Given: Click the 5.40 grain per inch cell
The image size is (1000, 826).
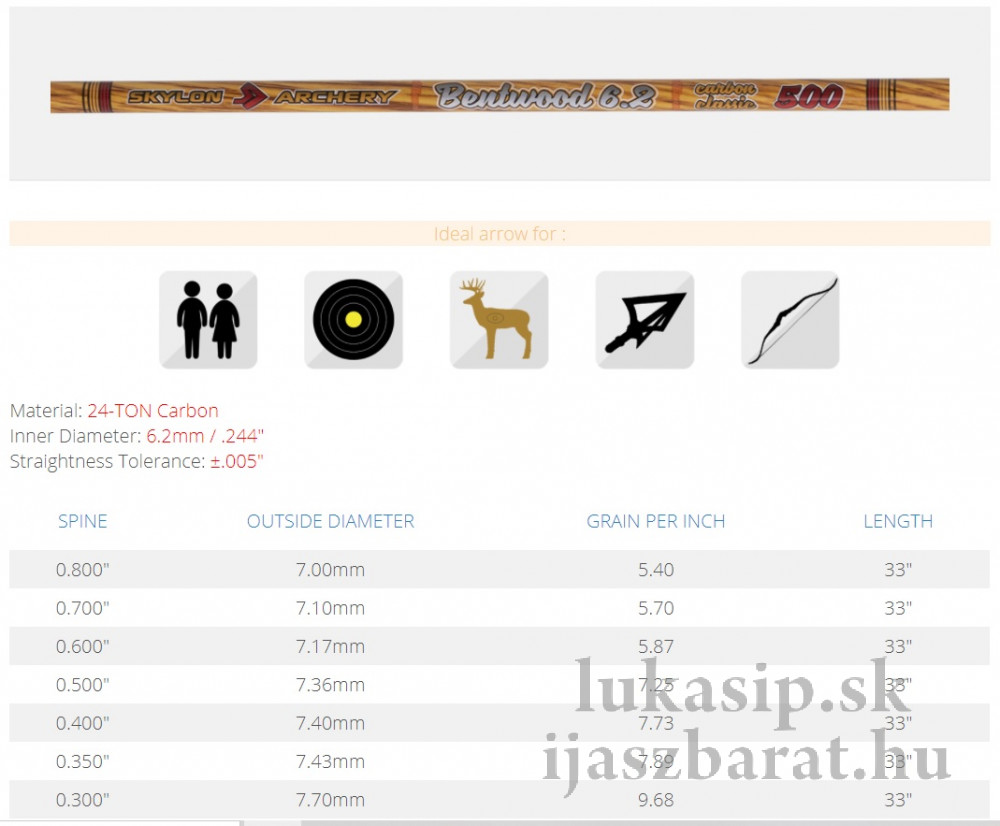Looking at the screenshot, I should 656,570.
